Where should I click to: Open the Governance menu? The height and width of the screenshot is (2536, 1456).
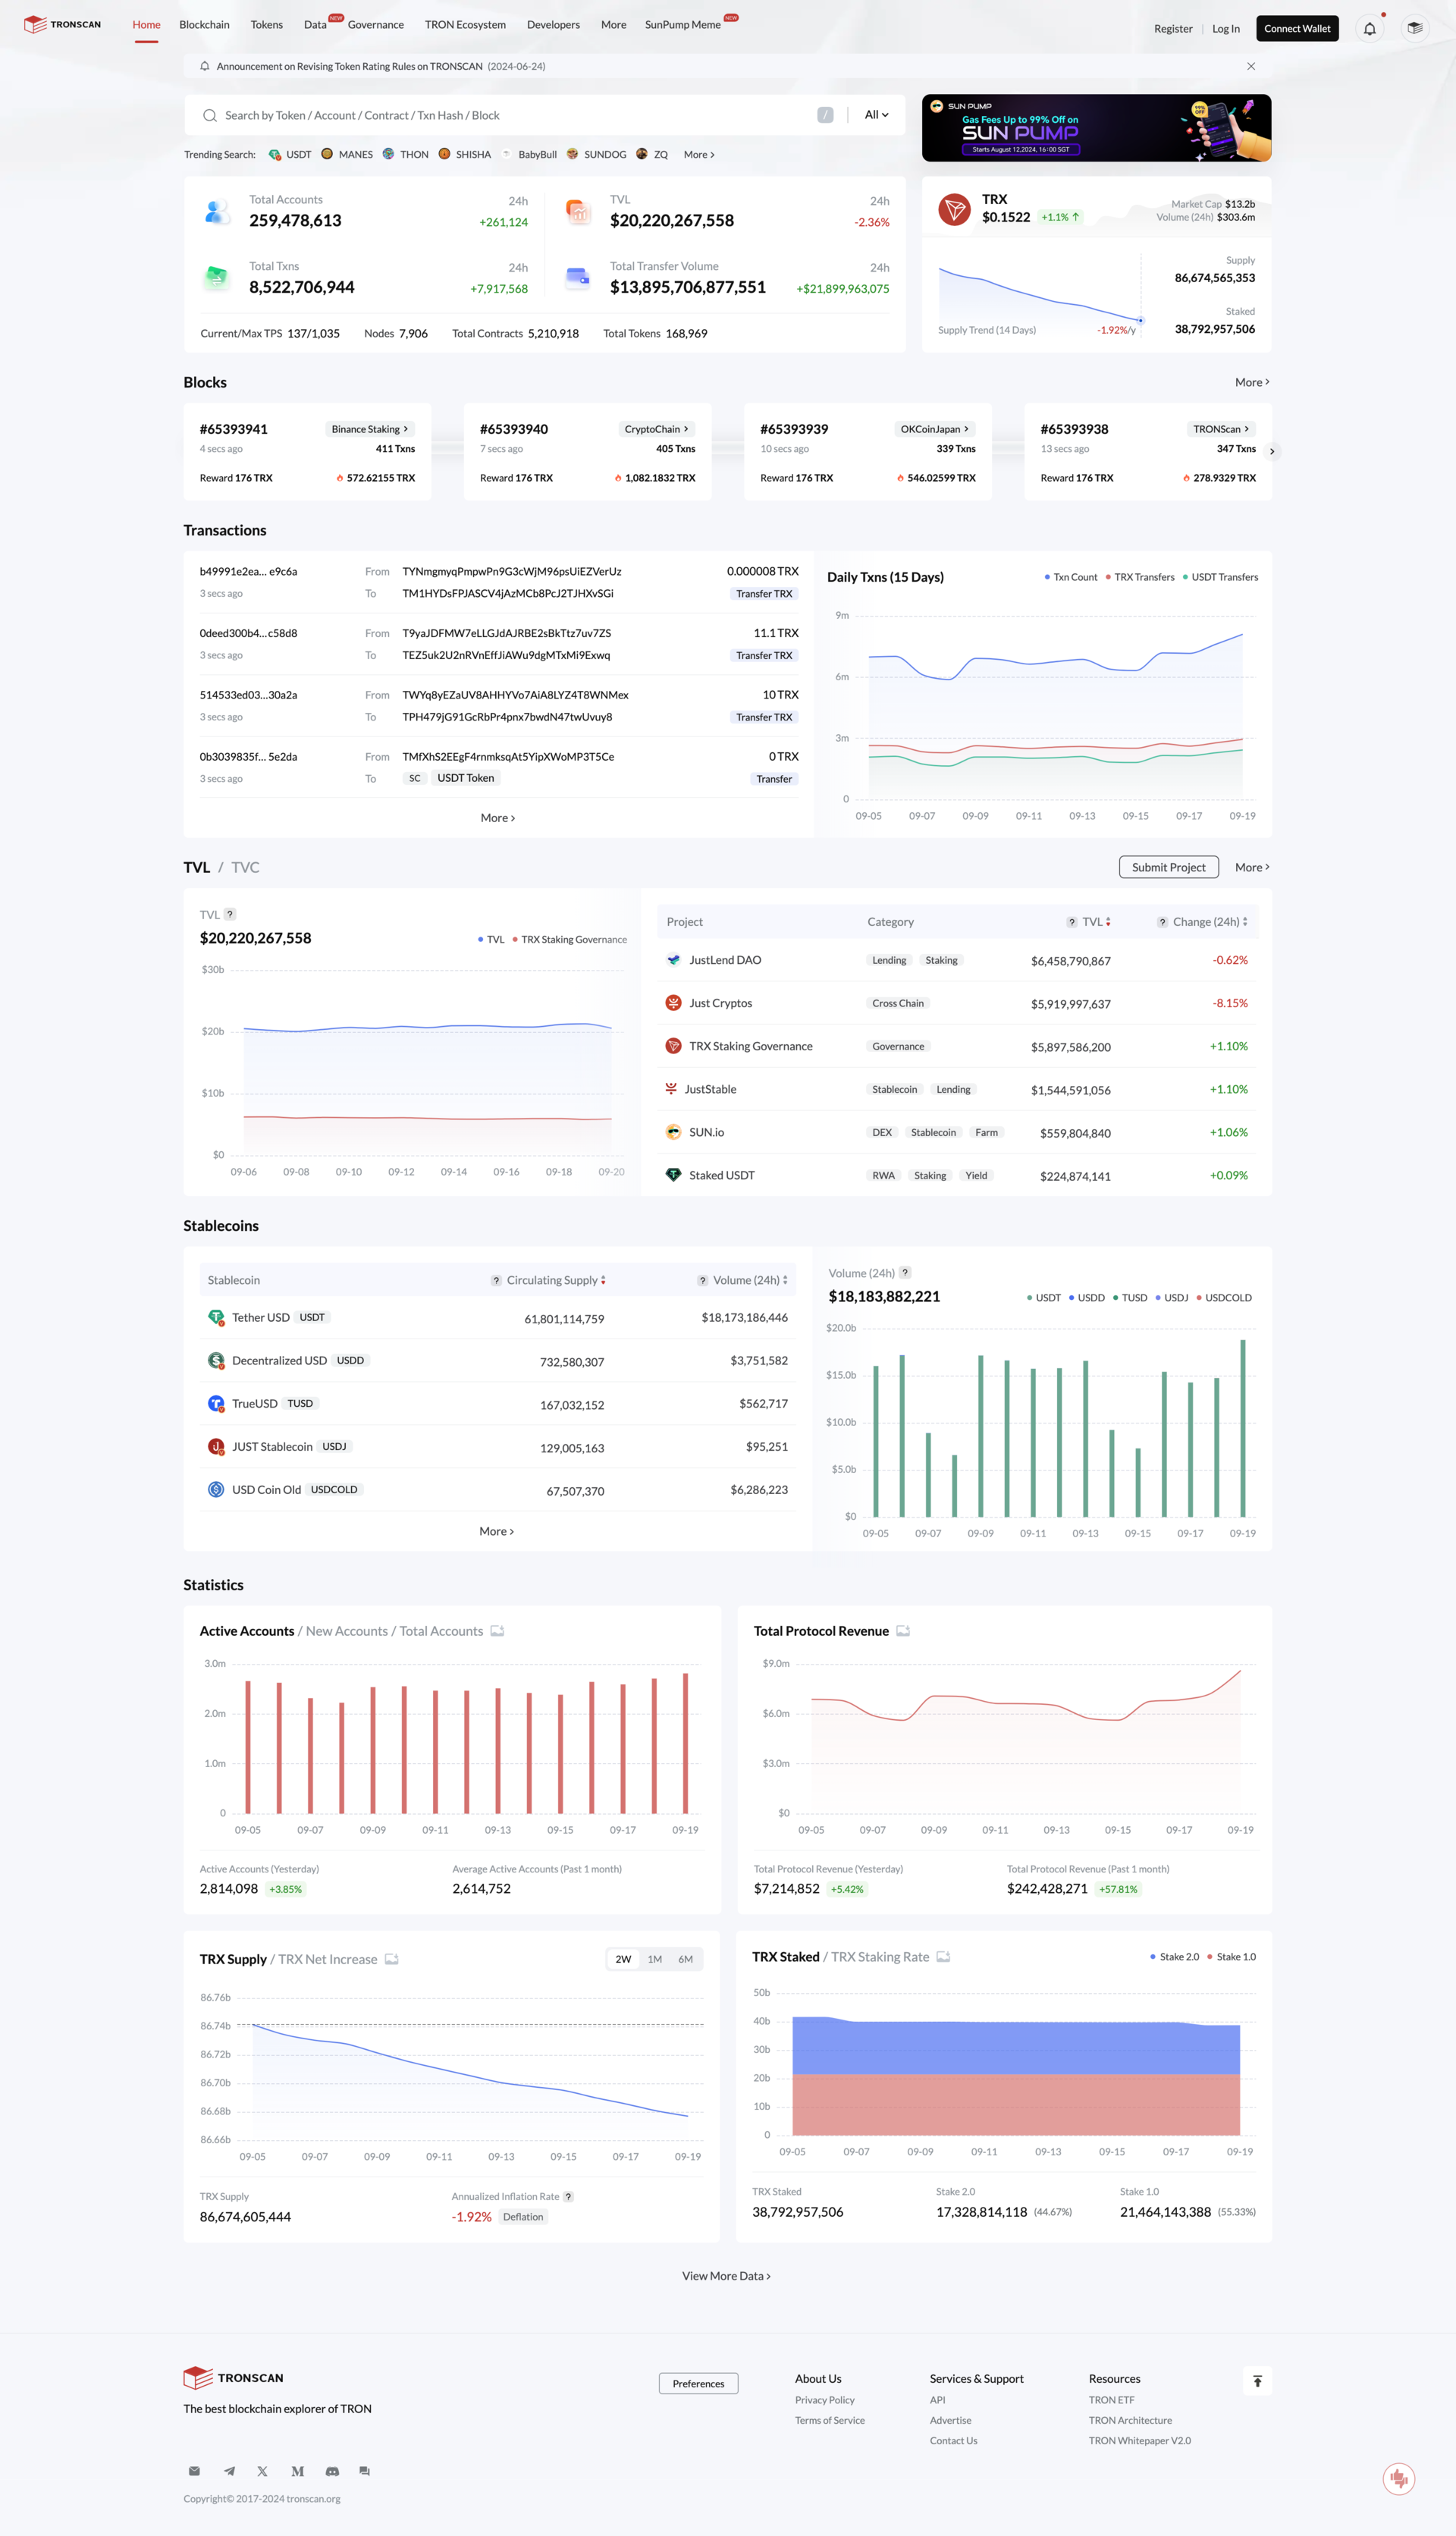point(375,24)
